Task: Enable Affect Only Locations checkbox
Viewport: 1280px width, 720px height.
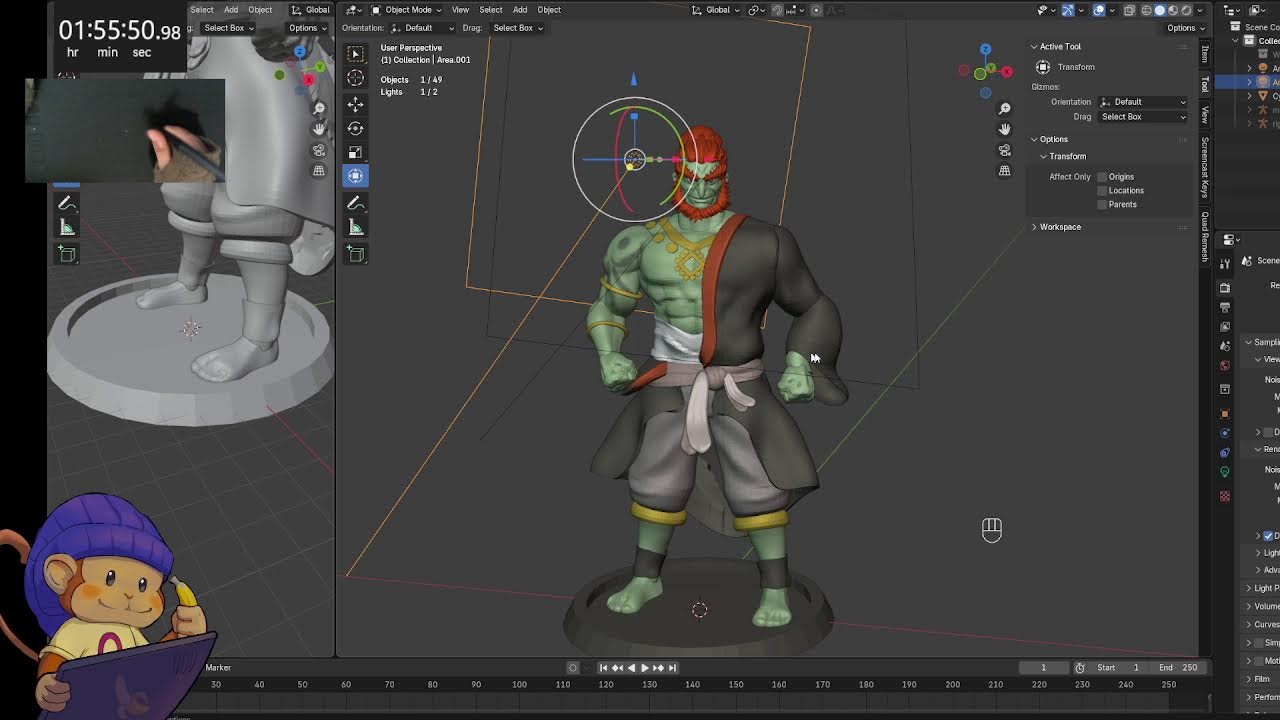Action: tap(1103, 191)
